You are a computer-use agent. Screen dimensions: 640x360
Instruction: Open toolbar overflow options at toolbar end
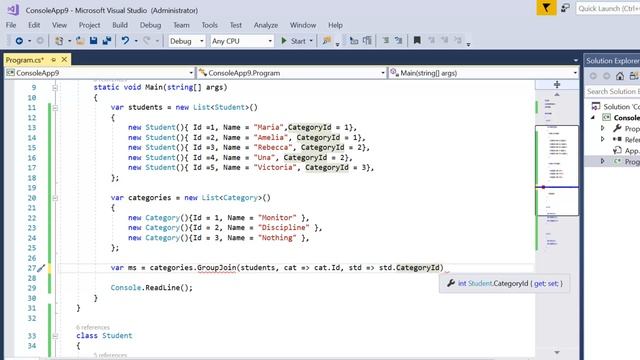468,44
